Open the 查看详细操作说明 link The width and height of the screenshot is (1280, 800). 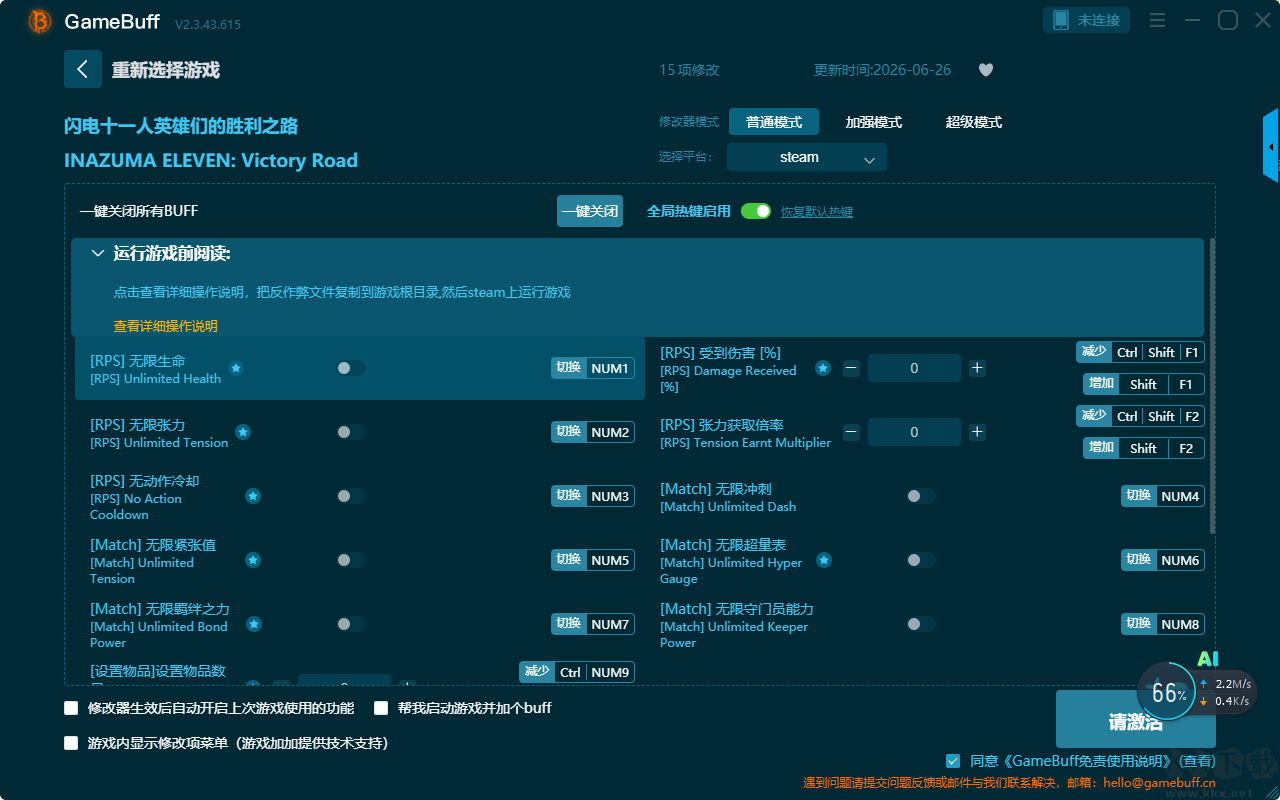pos(166,326)
